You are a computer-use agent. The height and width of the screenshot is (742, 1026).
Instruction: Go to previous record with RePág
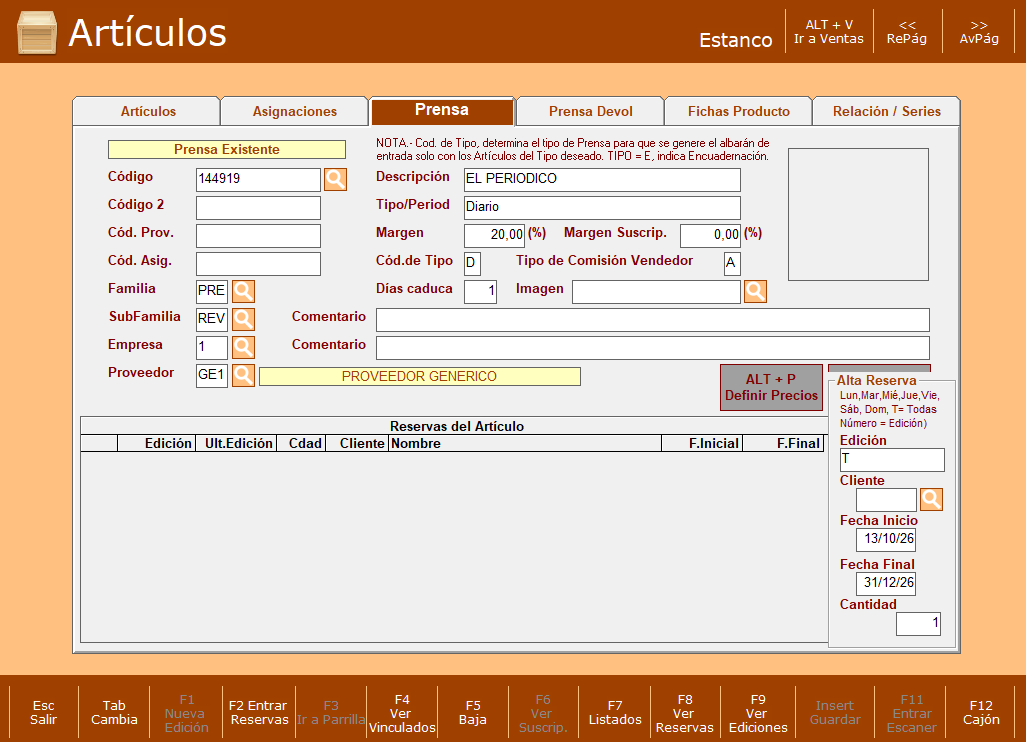(906, 31)
